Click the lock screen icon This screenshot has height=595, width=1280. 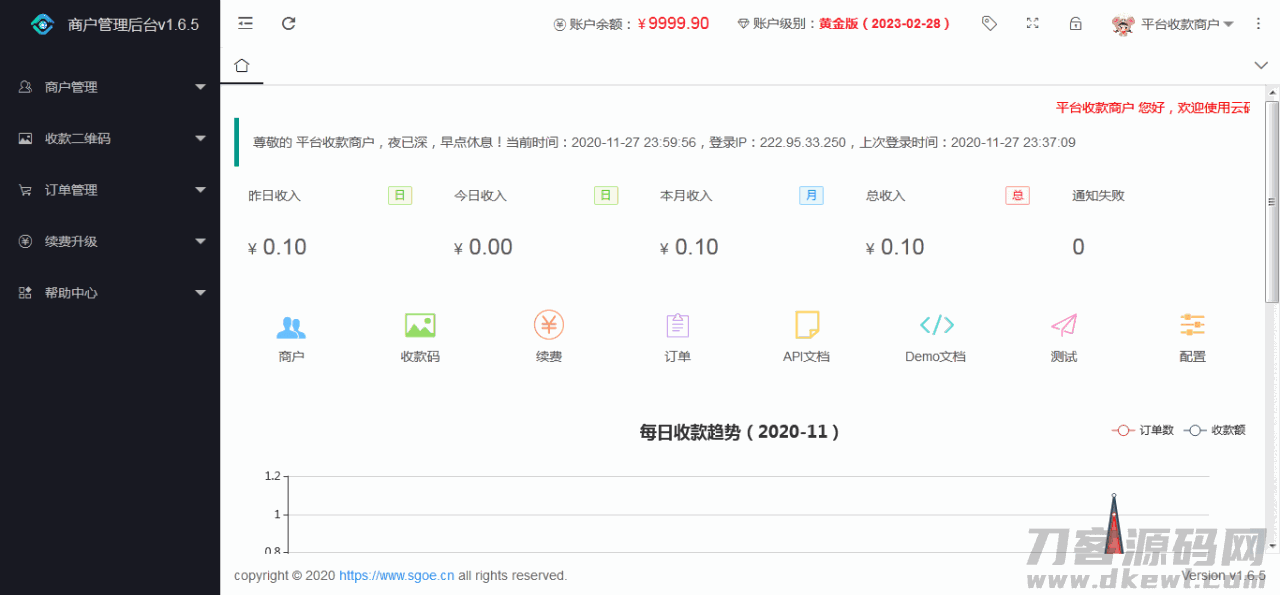[x=1076, y=23]
